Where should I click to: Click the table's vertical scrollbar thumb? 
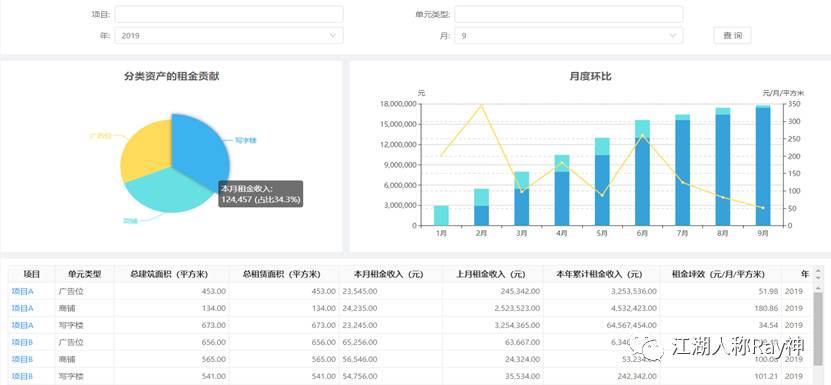coord(818,328)
